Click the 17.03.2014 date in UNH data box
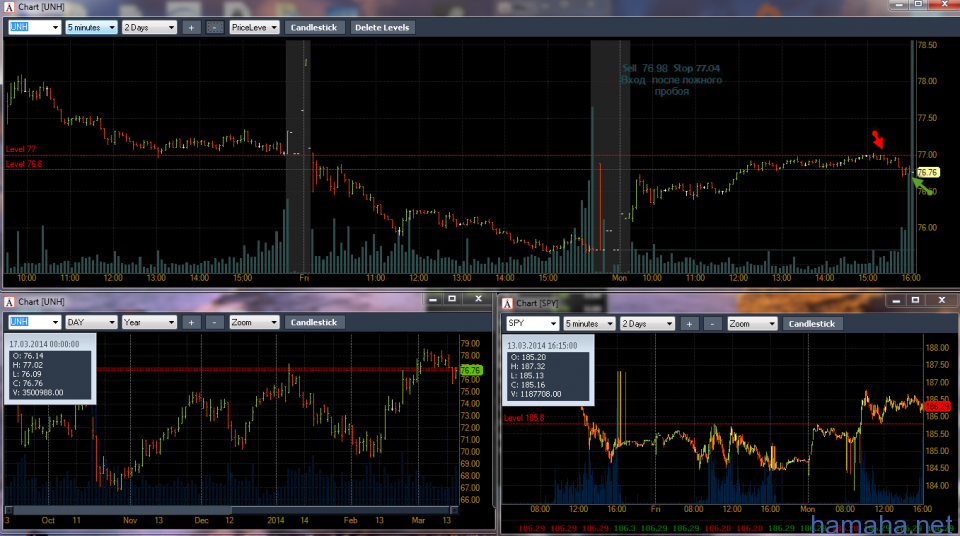Viewport: 960px width, 536px height. [x=43, y=344]
